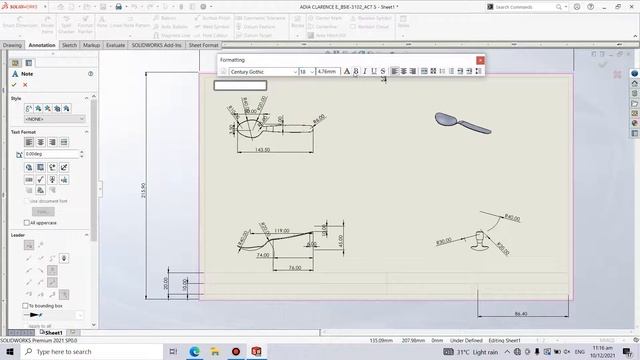Screen dimensions: 640x360
Task: Switch to Evaluate tab
Action: (x=116, y=45)
